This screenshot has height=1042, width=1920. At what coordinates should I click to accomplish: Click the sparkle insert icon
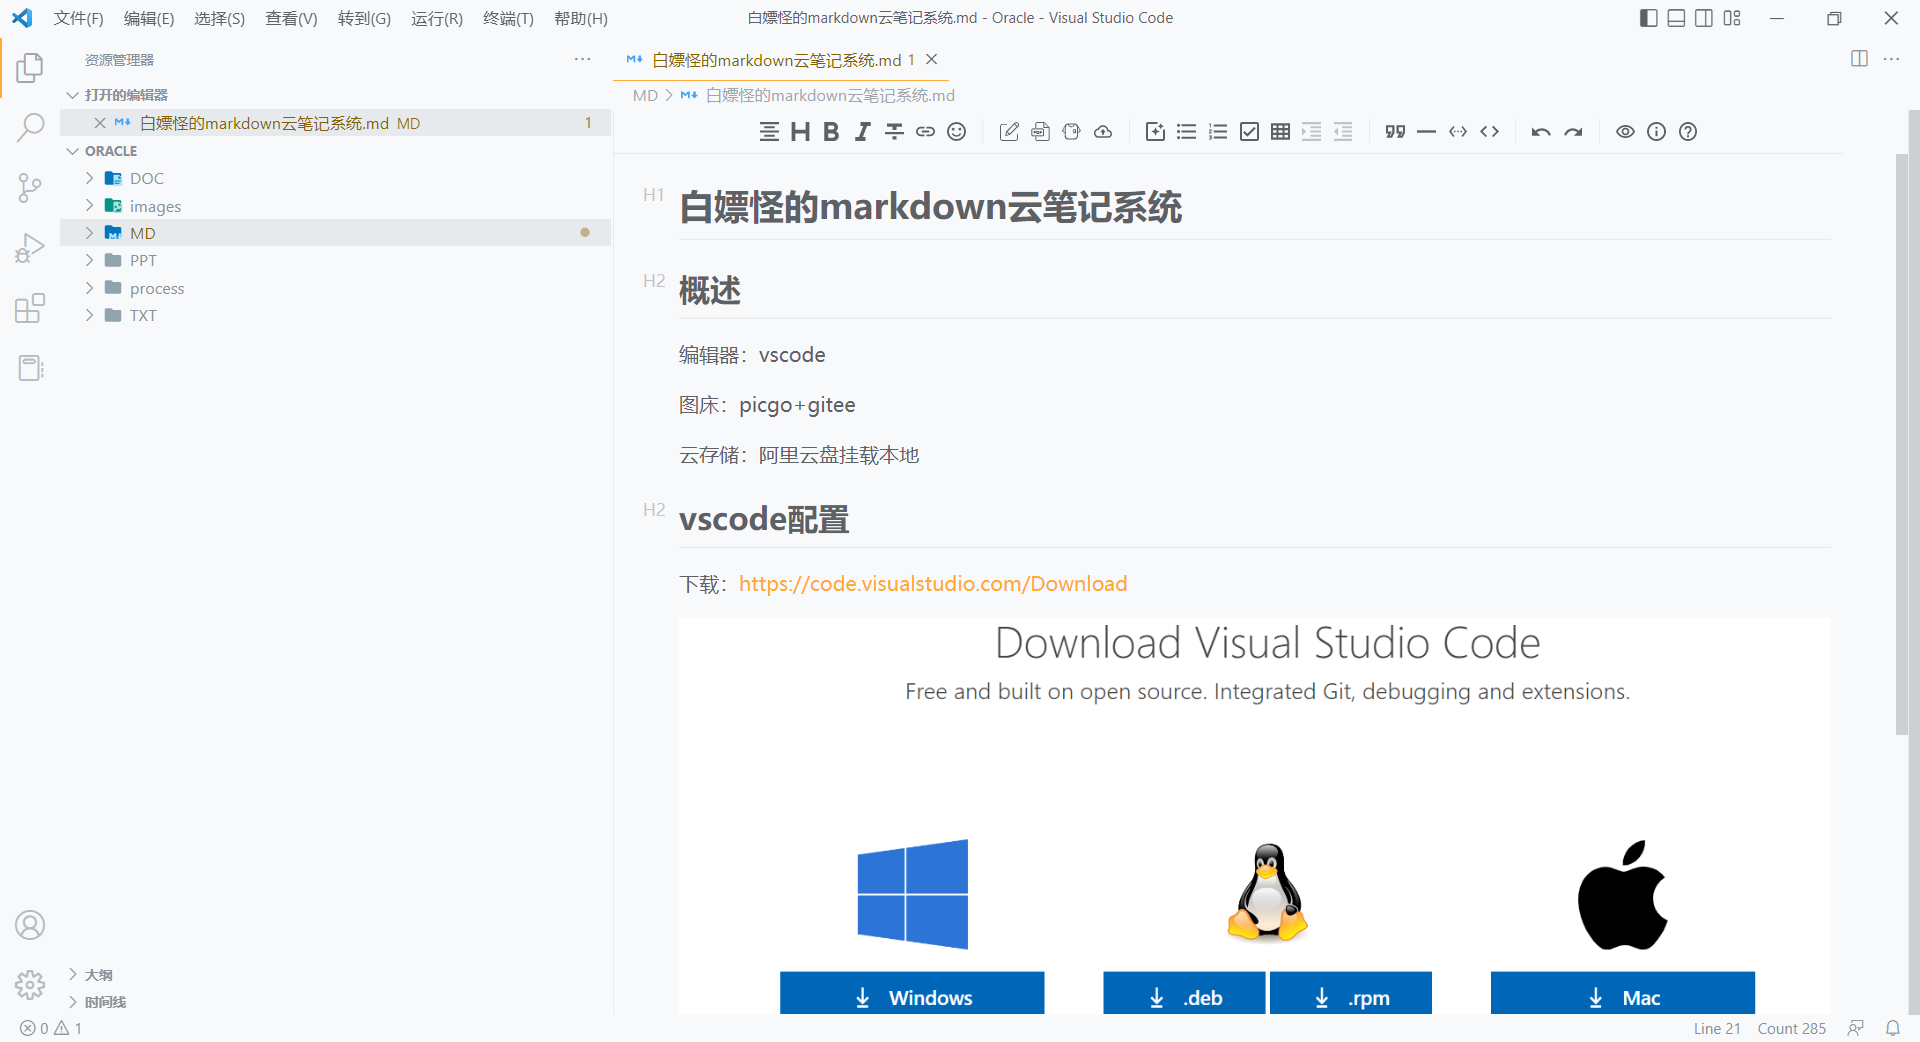tap(1155, 132)
